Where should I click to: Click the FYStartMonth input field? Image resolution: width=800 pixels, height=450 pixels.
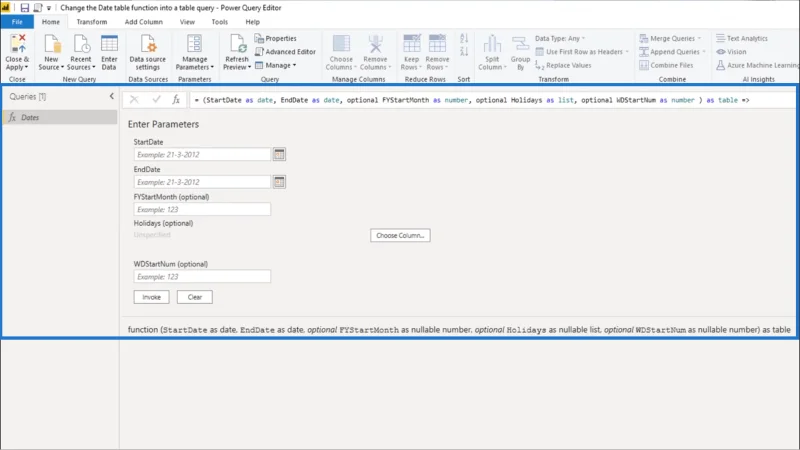pyautogui.click(x=202, y=209)
